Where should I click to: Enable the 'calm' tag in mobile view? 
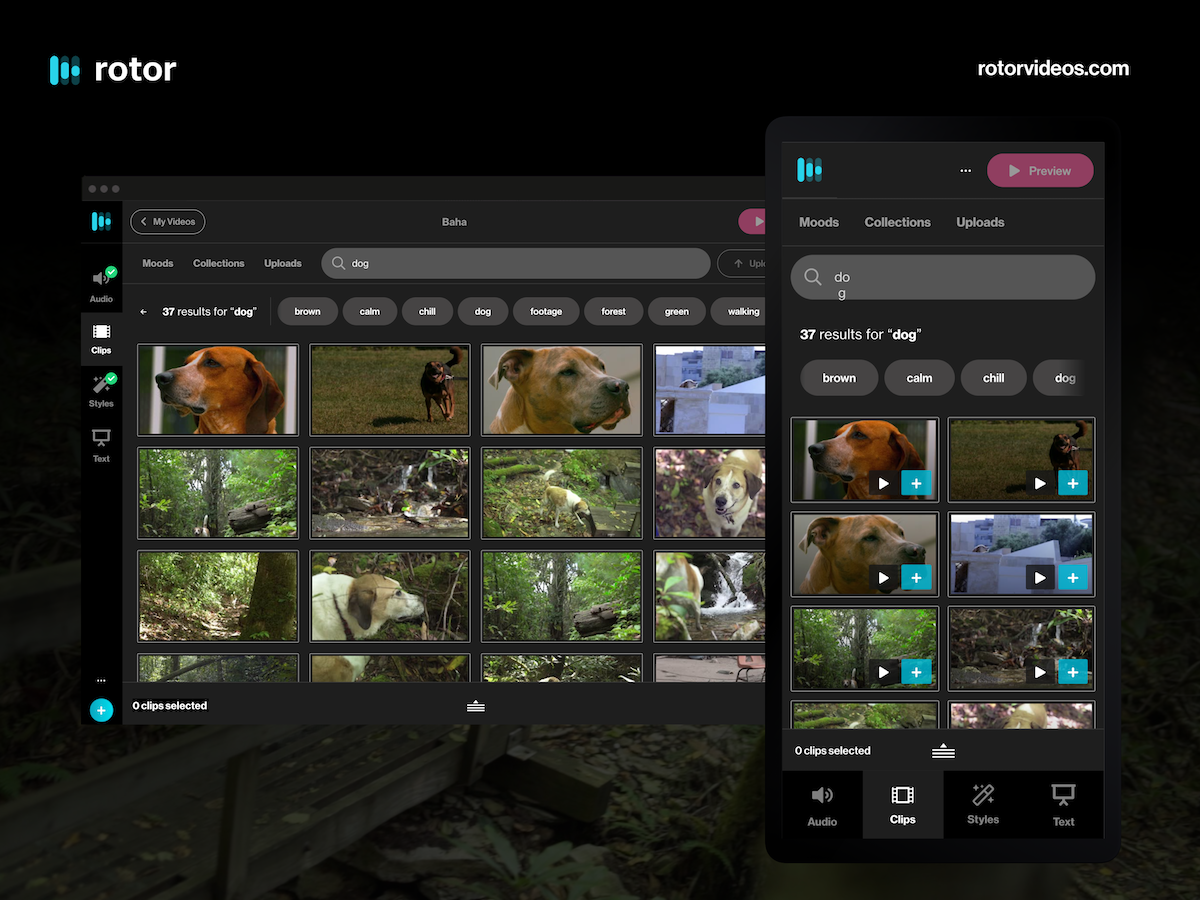pyautogui.click(x=919, y=378)
